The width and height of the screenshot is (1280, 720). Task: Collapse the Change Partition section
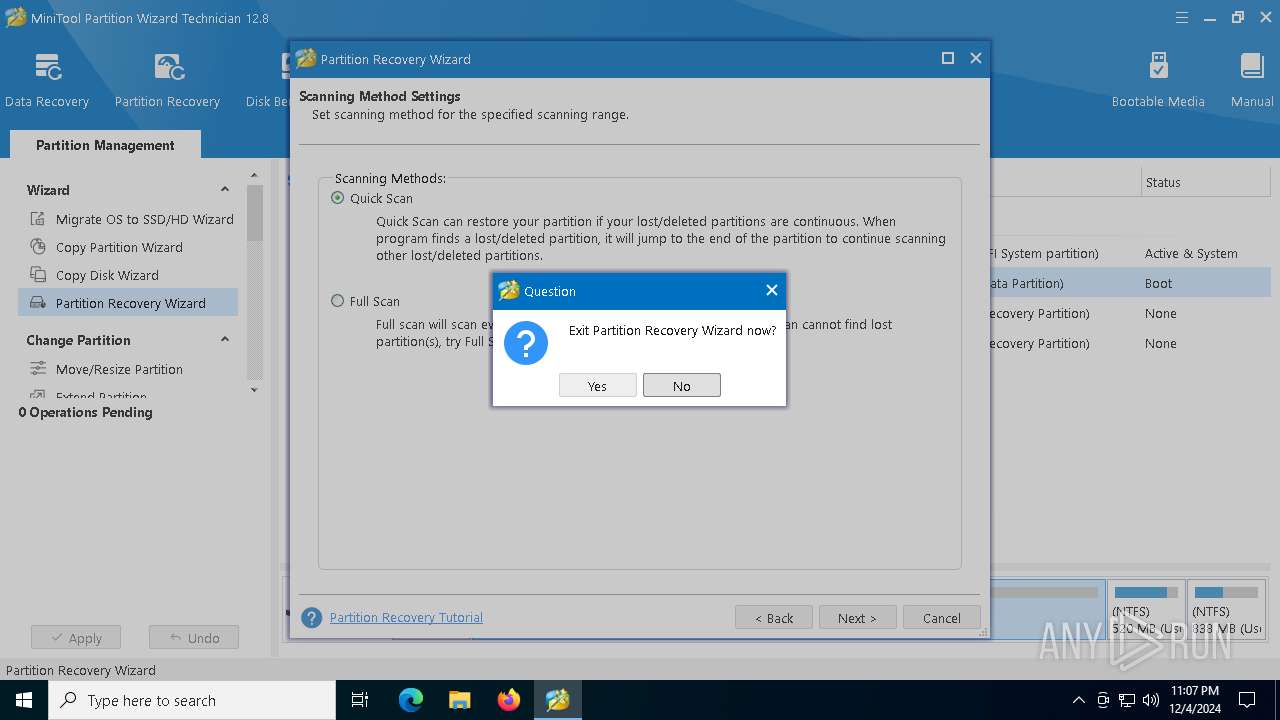[225, 340]
